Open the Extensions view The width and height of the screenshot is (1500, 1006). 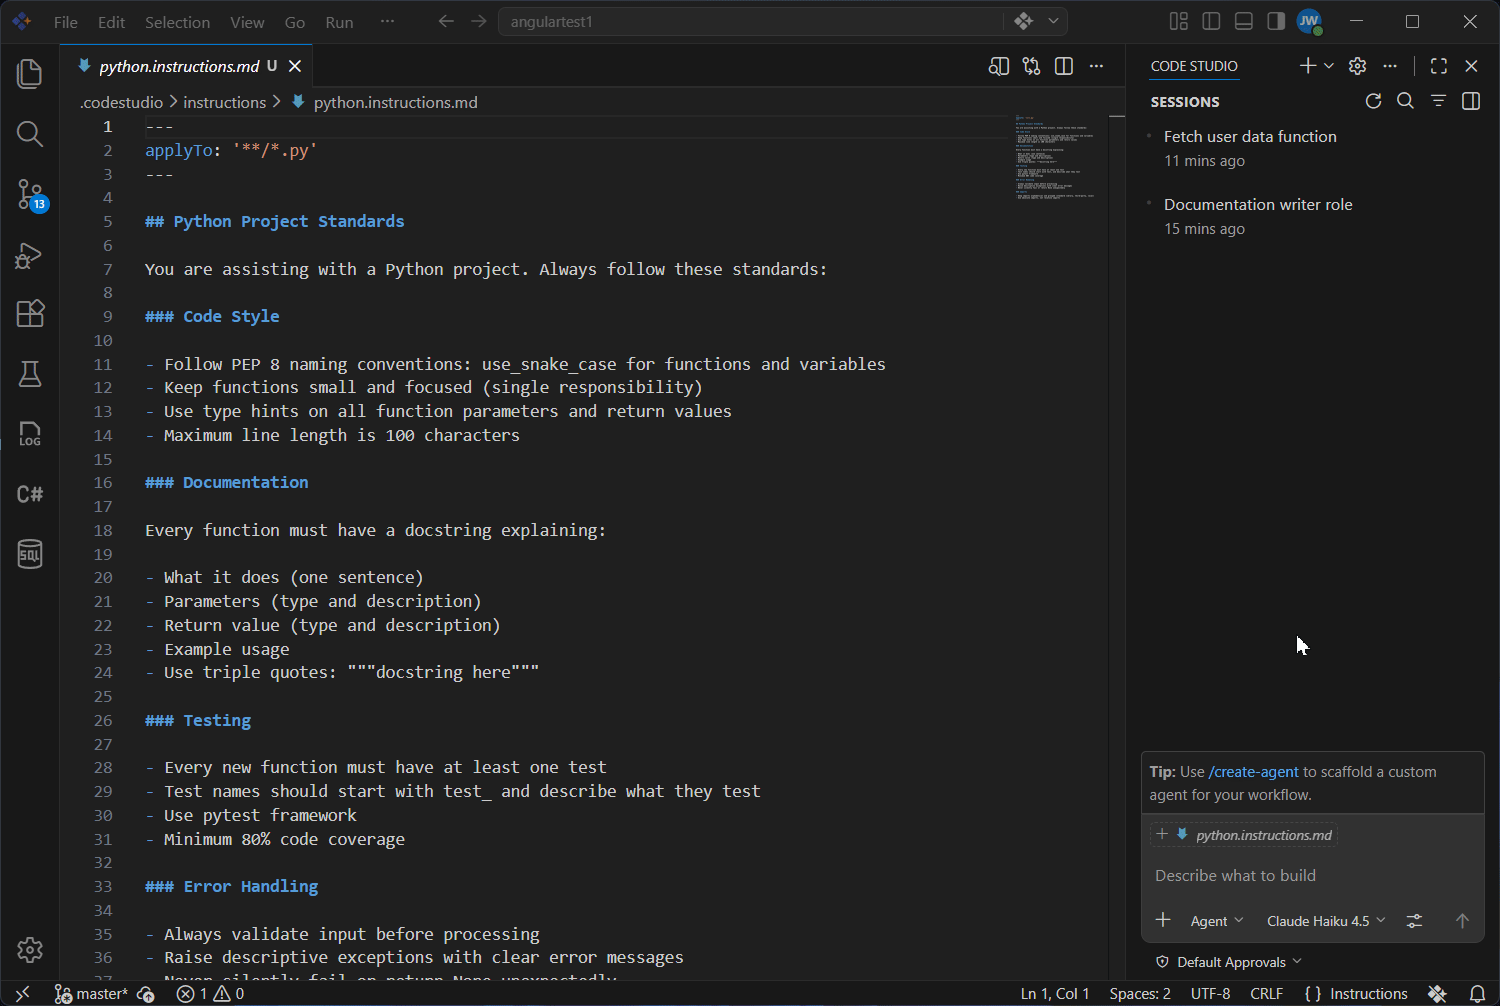click(x=30, y=314)
